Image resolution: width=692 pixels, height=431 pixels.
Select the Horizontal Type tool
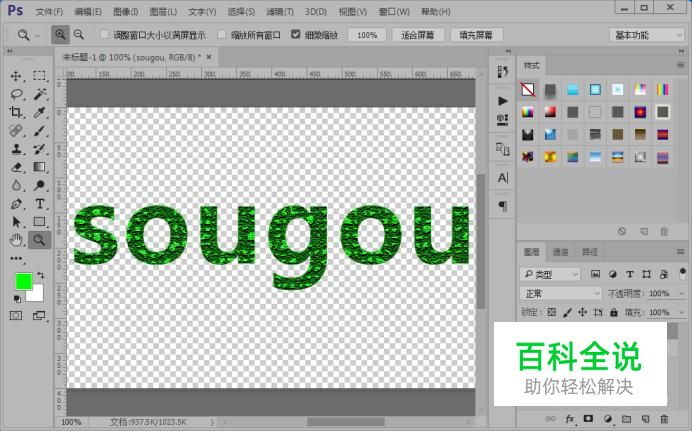click(x=39, y=204)
